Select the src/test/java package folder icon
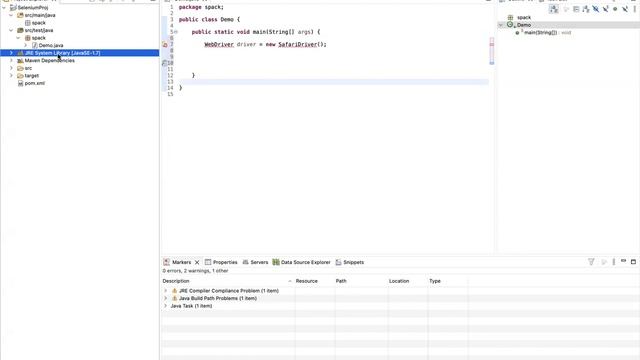 (x=20, y=30)
